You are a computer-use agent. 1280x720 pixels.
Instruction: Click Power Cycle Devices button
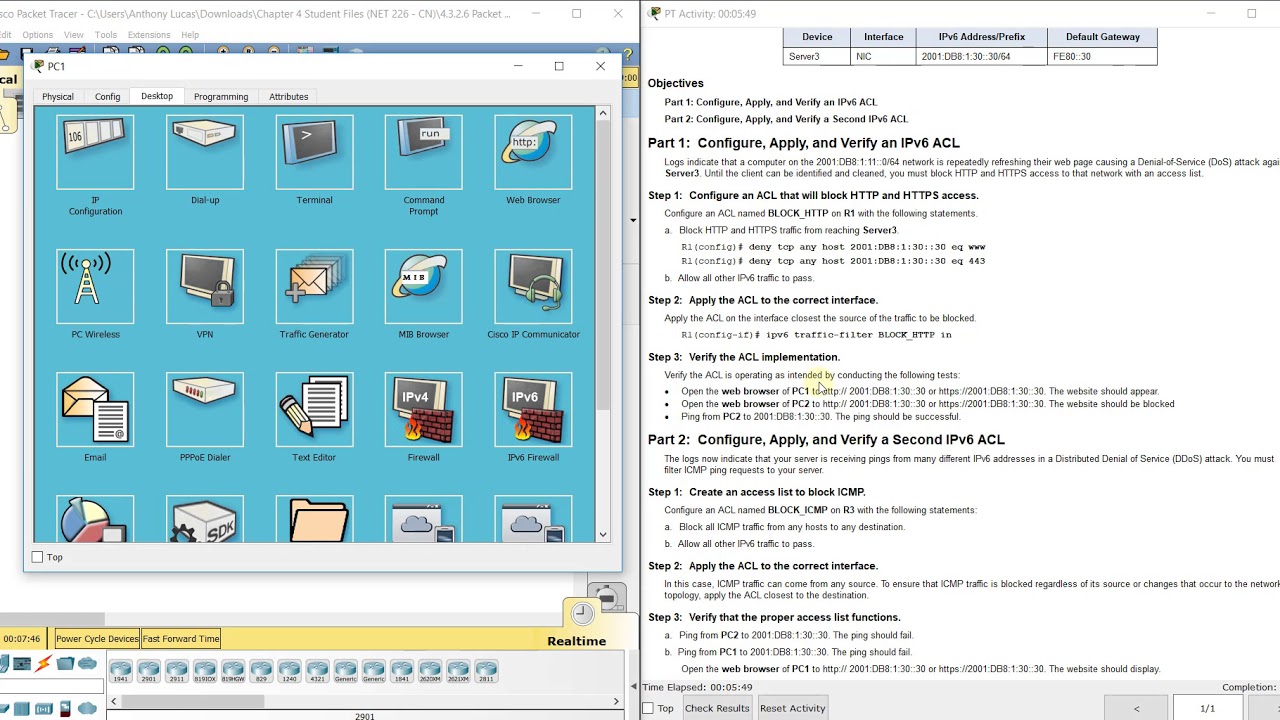pos(97,639)
